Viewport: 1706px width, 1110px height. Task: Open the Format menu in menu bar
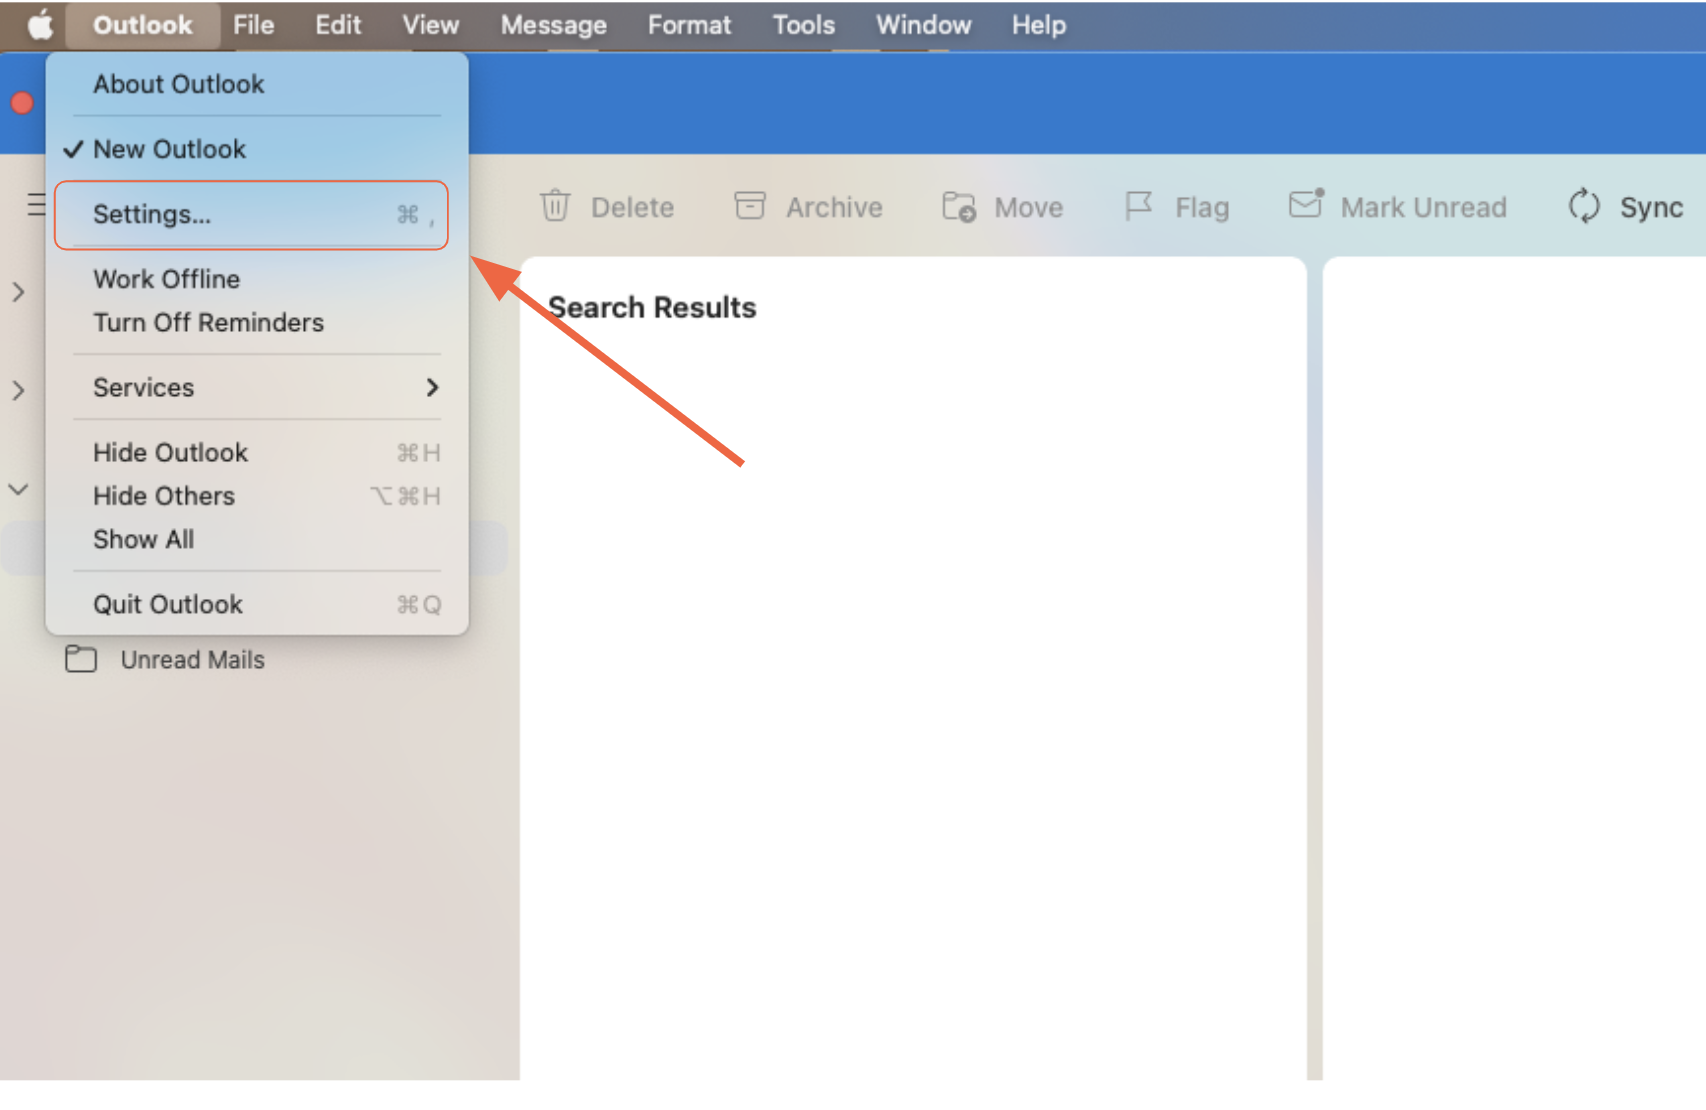(689, 25)
